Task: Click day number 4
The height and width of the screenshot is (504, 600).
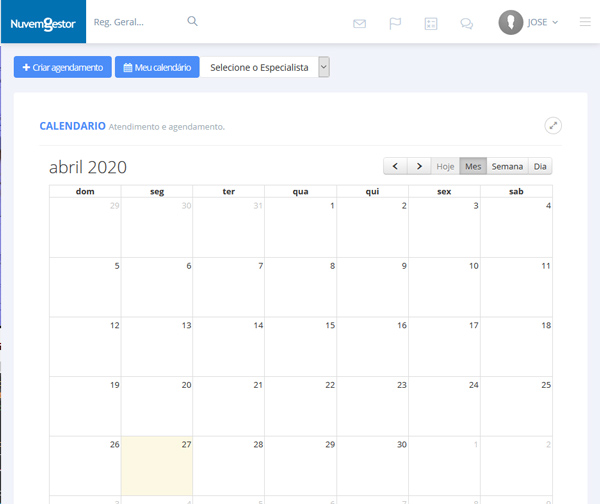Action: tap(548, 206)
